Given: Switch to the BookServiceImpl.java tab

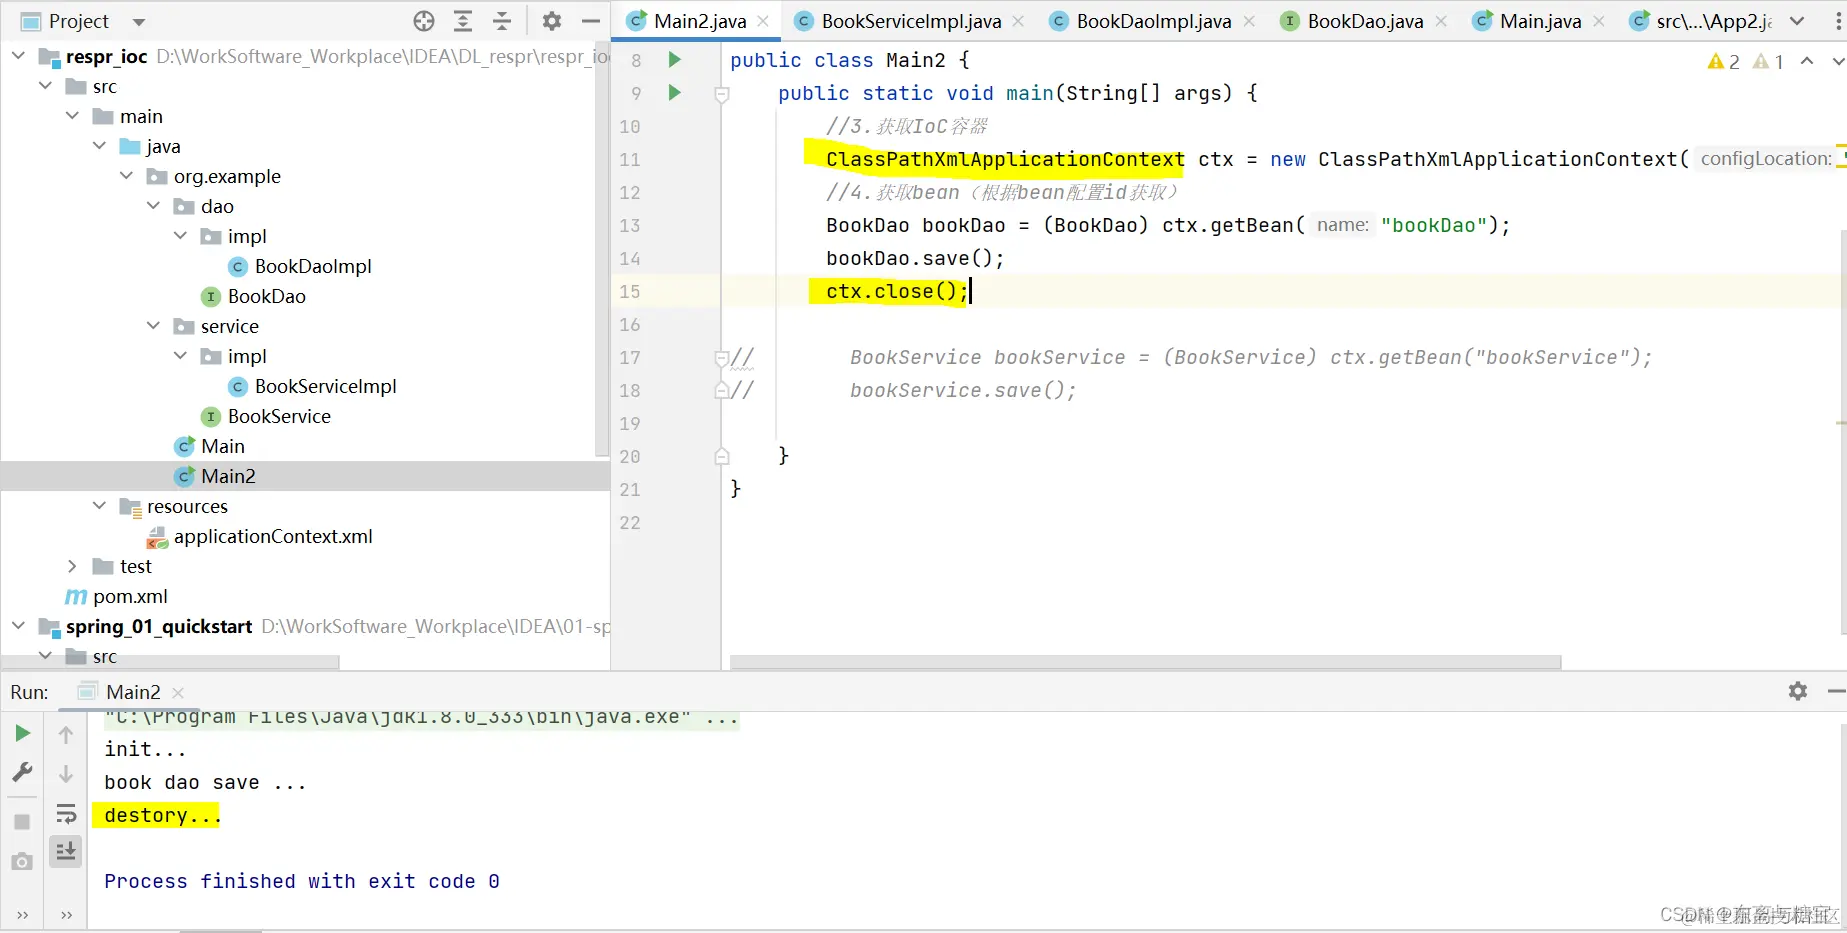Looking at the screenshot, I should point(911,21).
